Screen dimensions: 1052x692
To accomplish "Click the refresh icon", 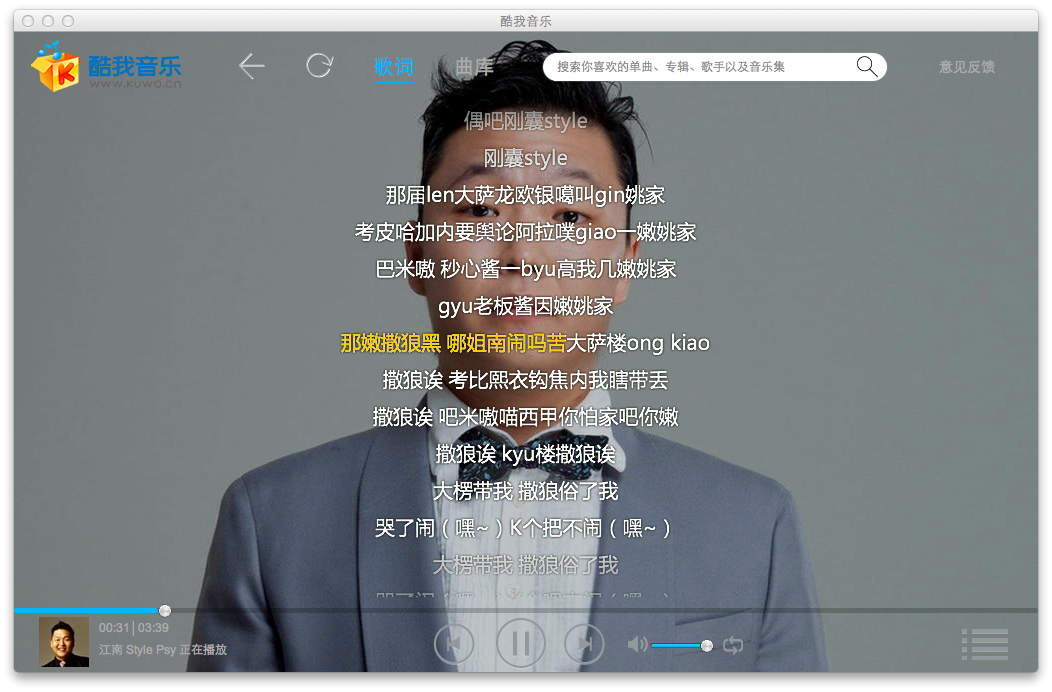I will [x=318, y=65].
